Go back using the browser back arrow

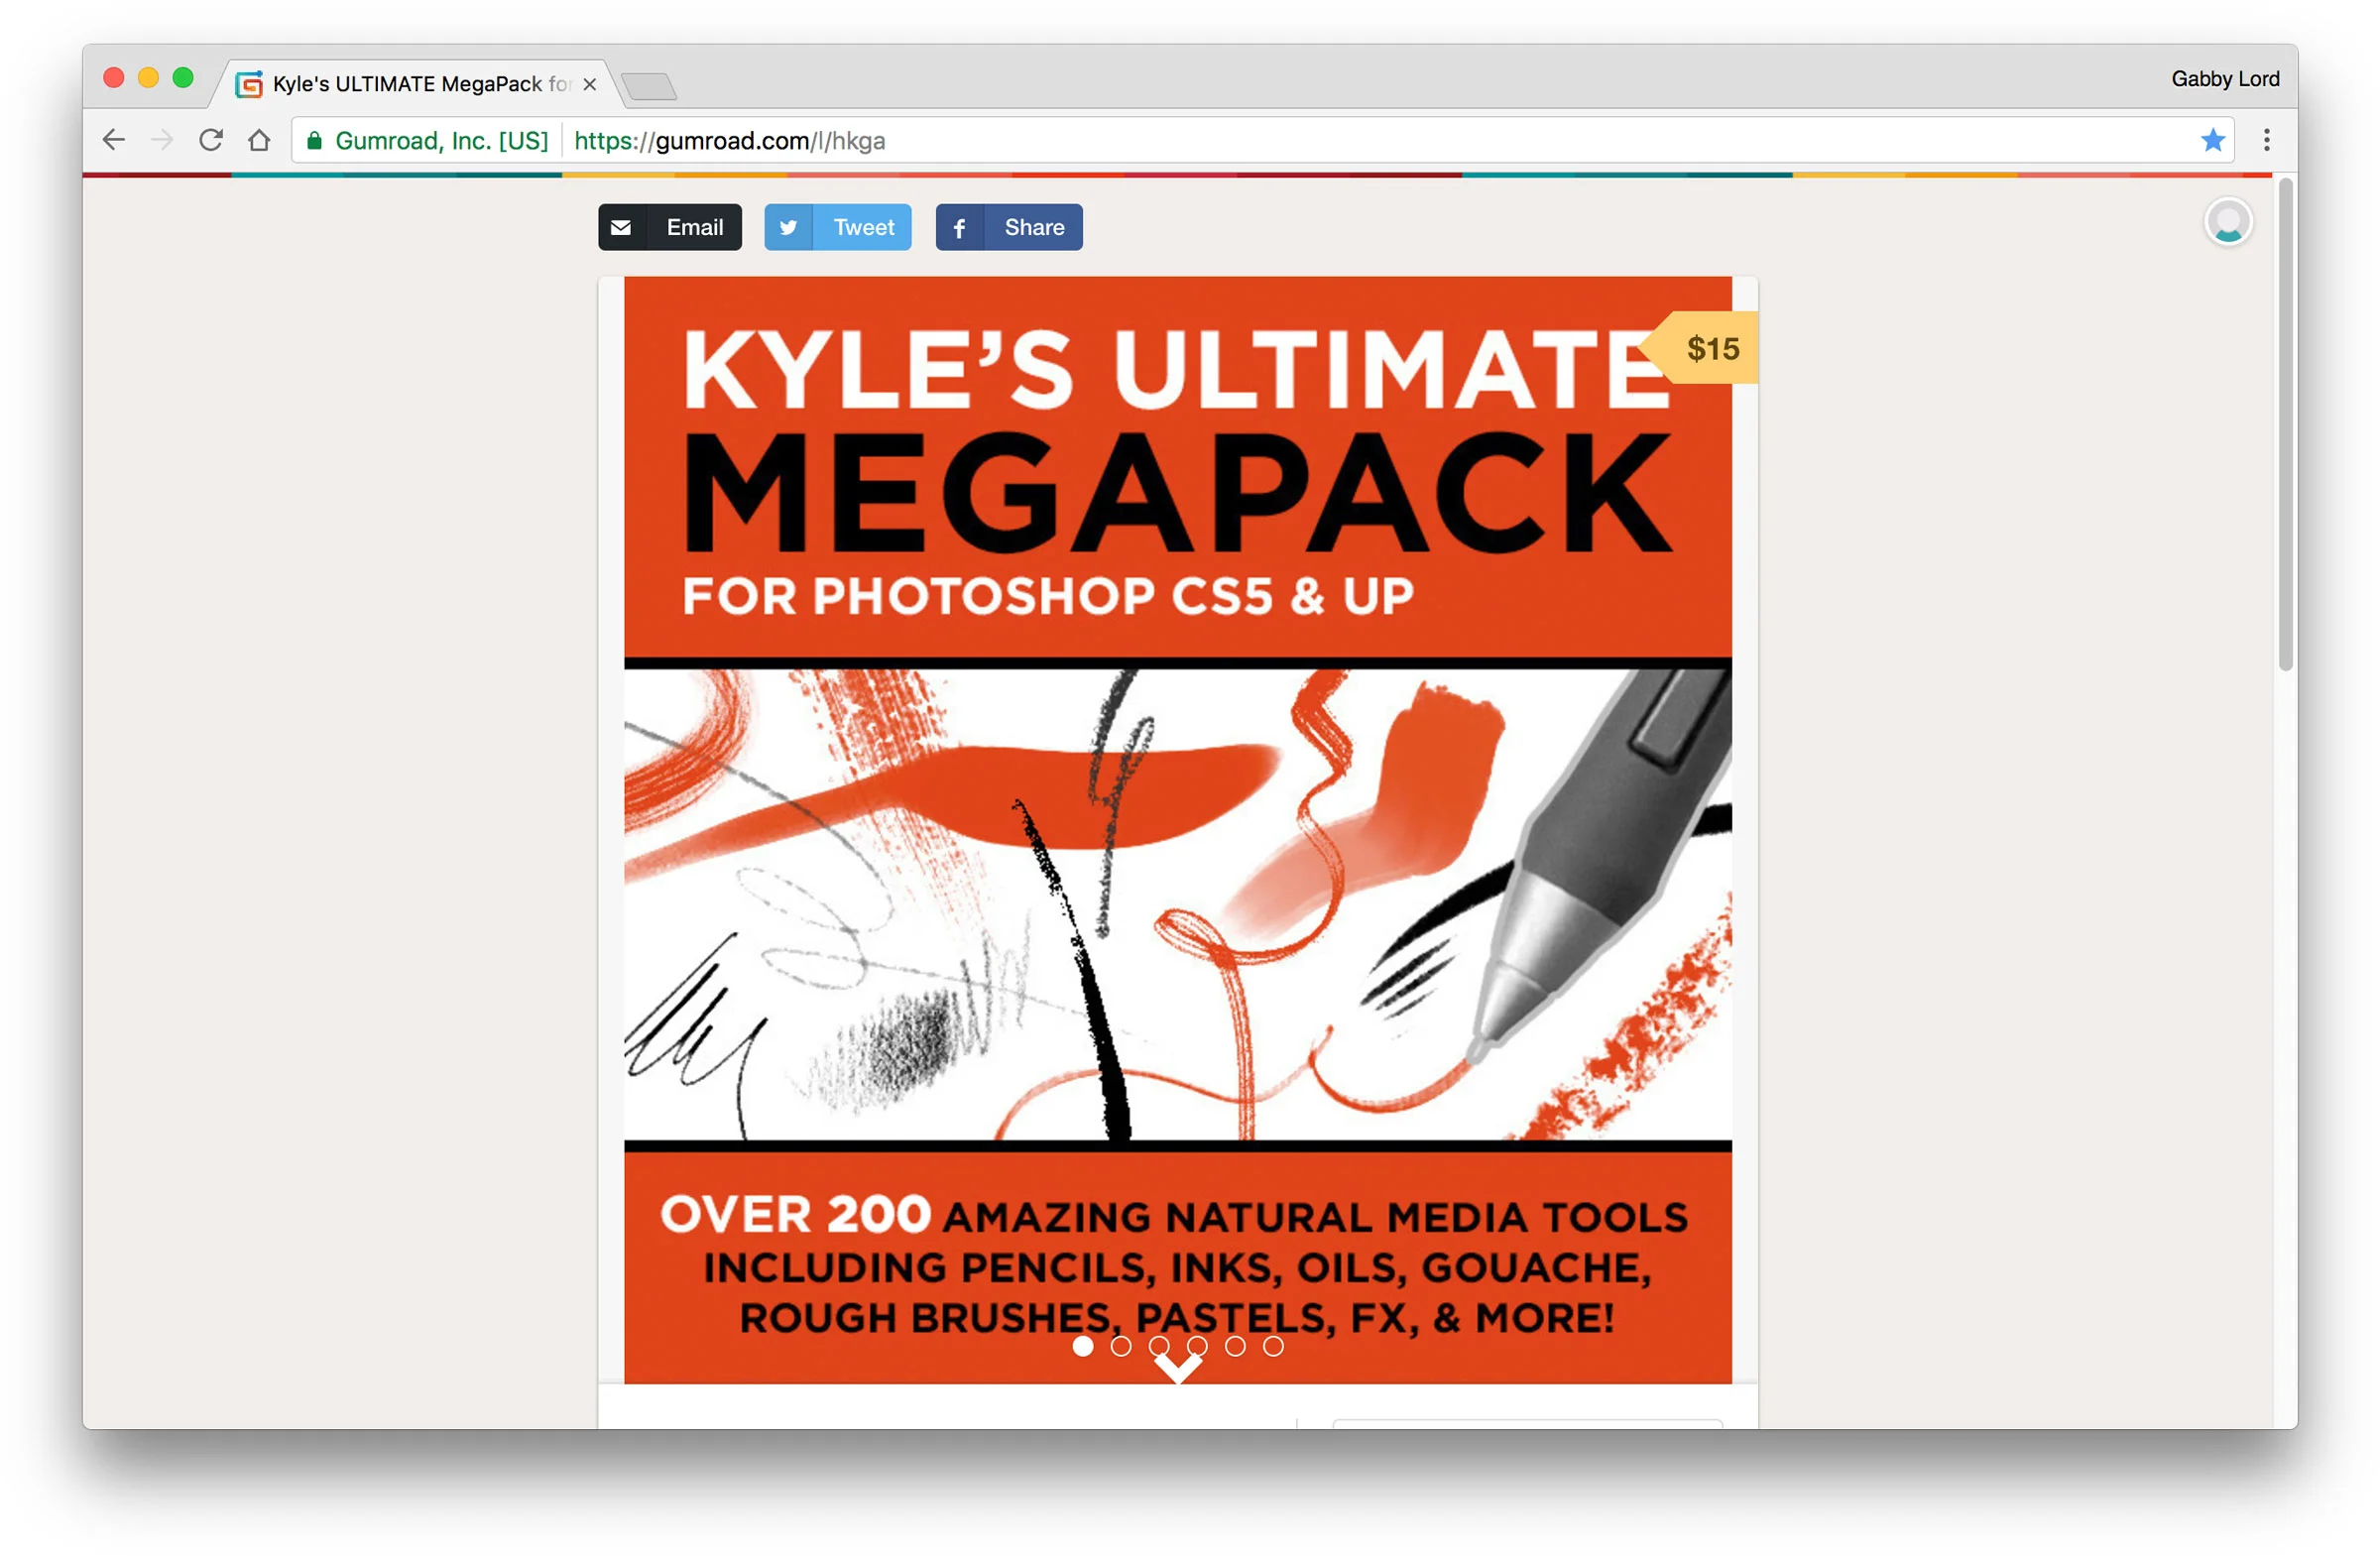pos(114,140)
